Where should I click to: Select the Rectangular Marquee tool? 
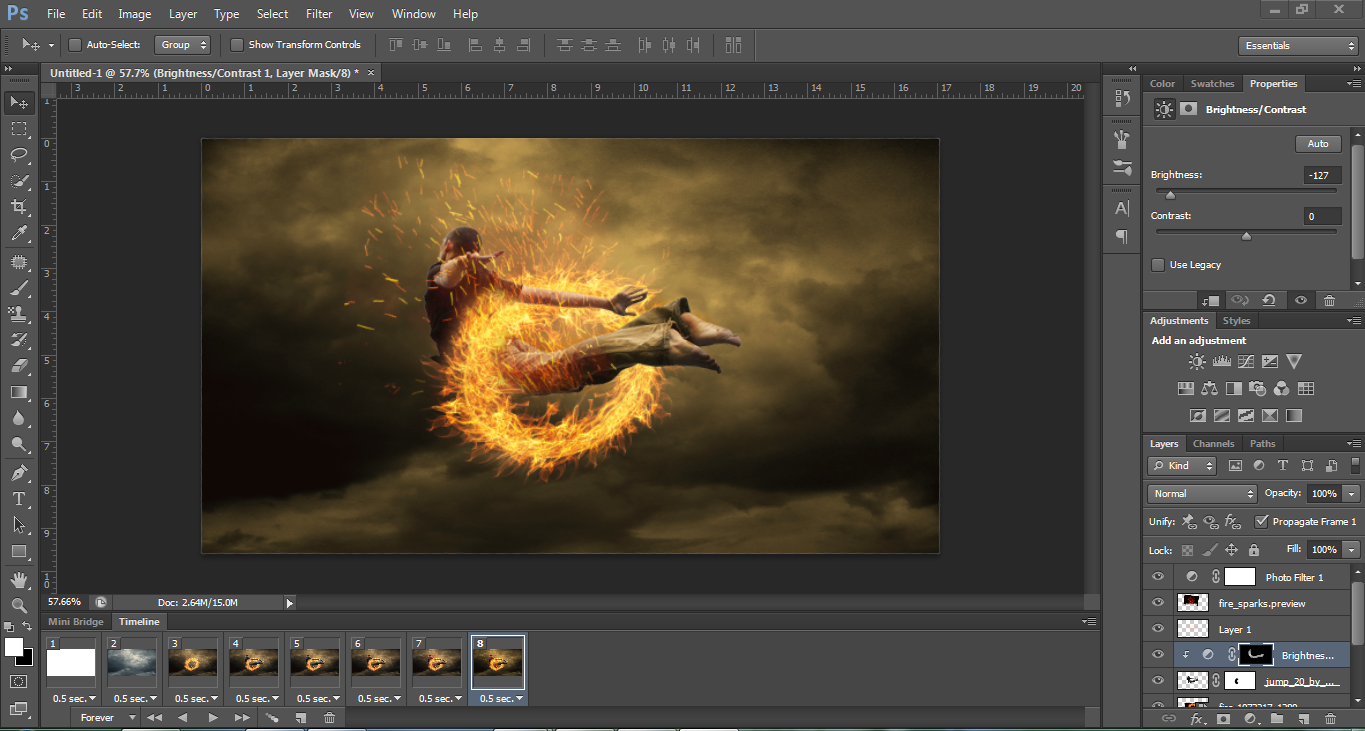point(19,129)
